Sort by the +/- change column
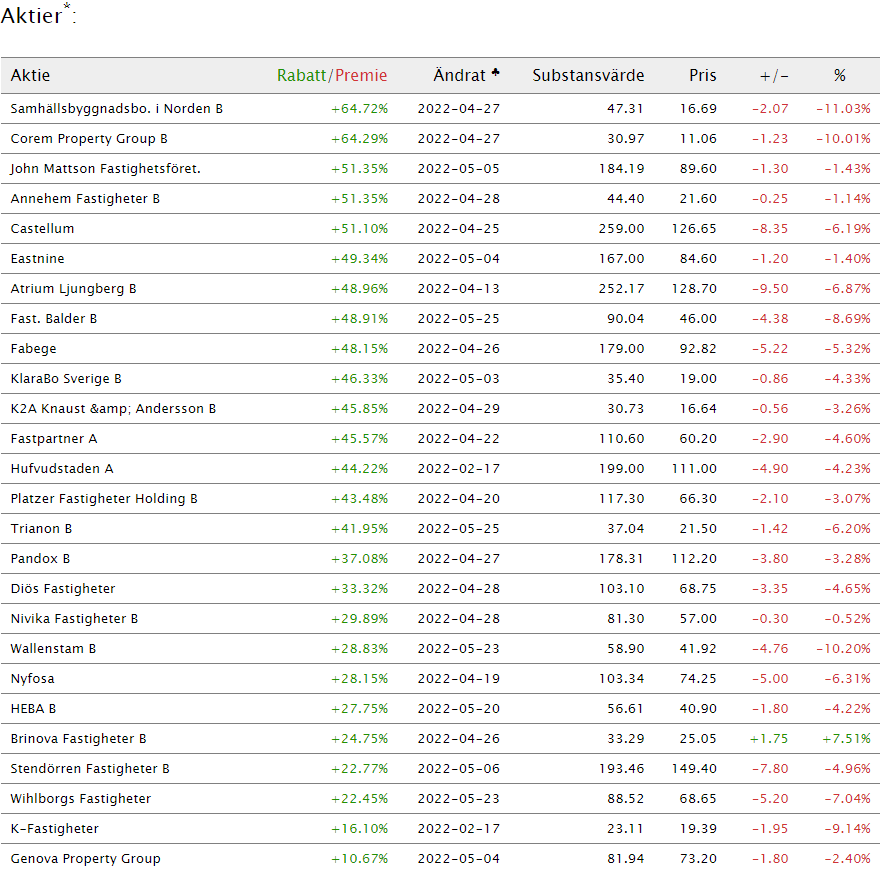Screen dimensions: 880x872 click(x=774, y=76)
